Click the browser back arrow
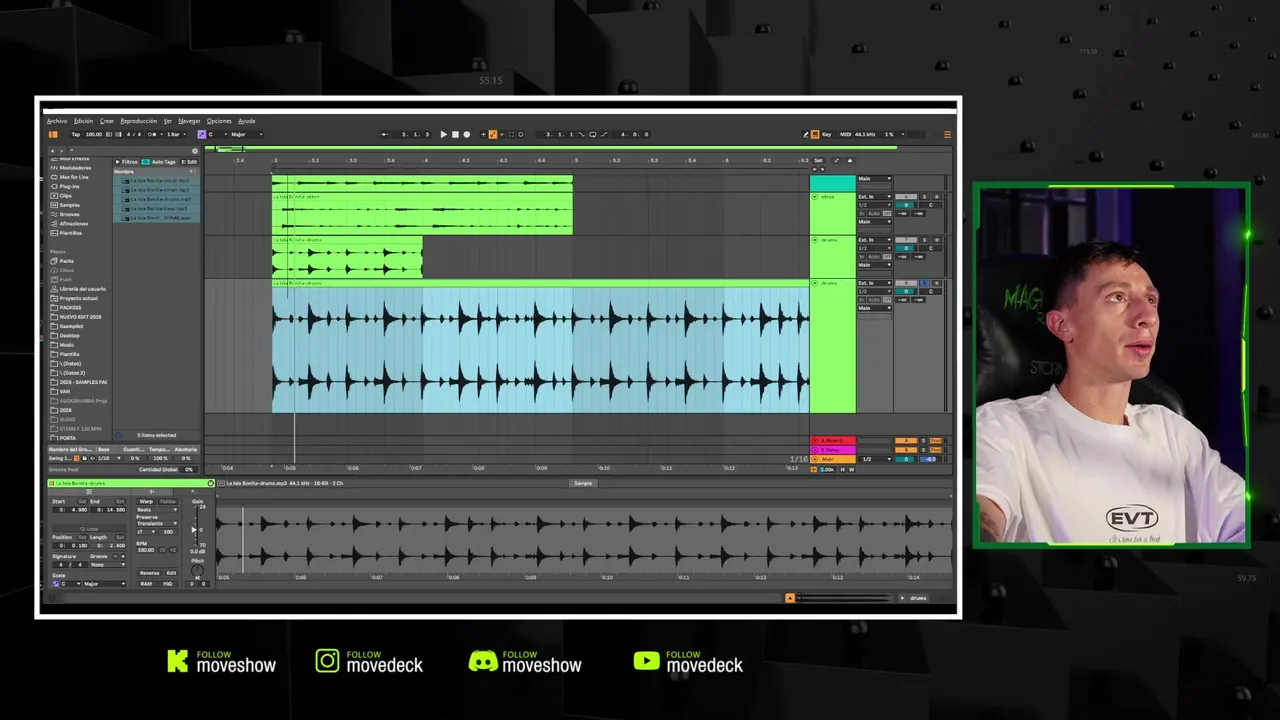 [x=52, y=151]
